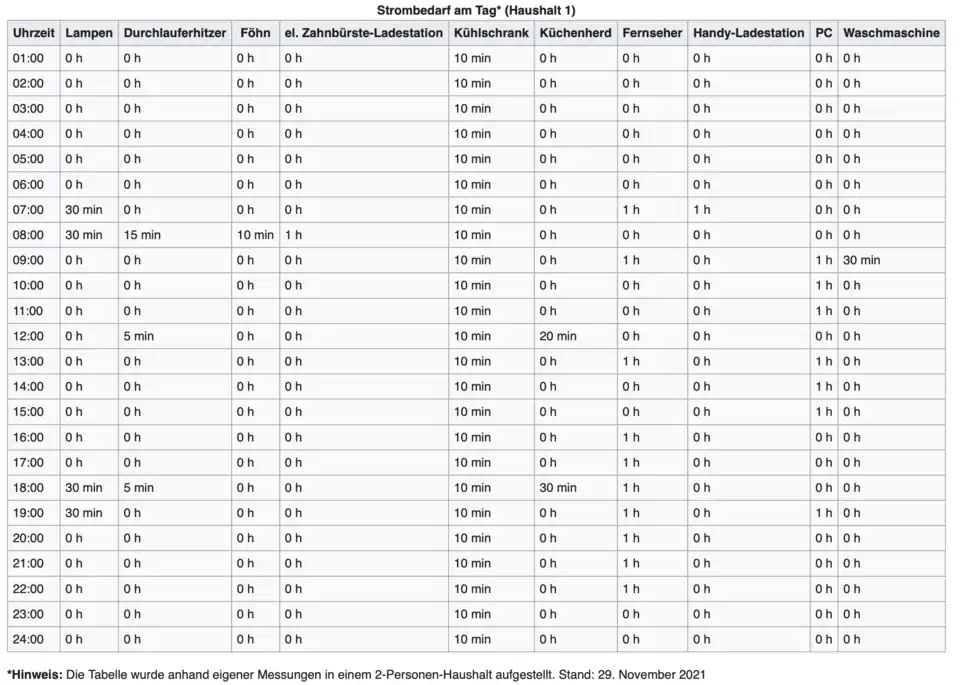Click the 30 min Waschmaschine cell

861,260
